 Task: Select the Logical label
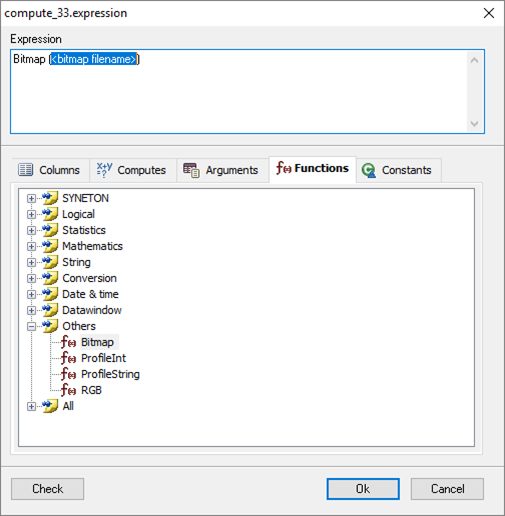coord(78,214)
